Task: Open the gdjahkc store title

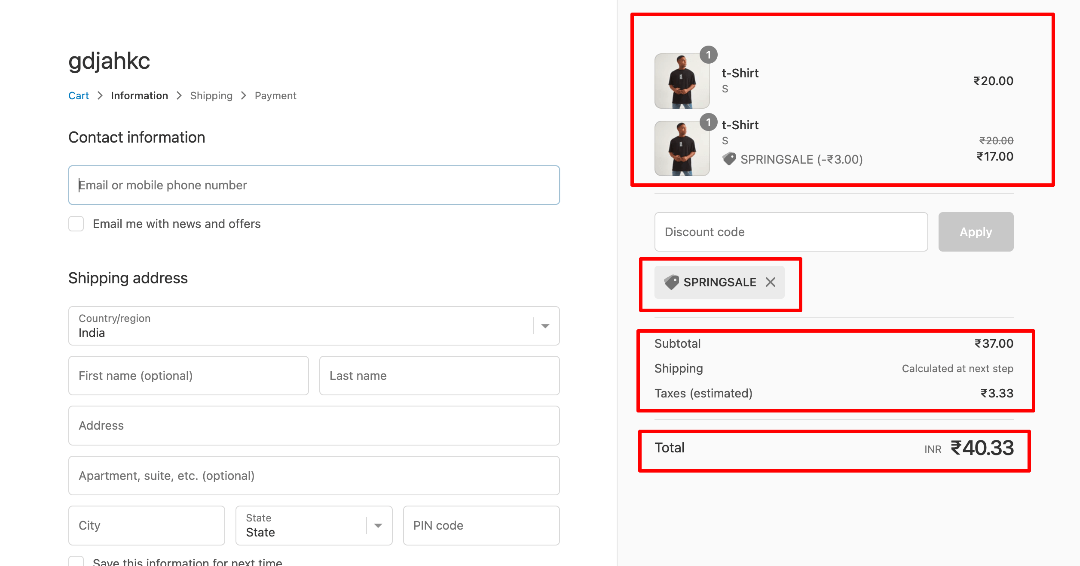Action: [x=109, y=61]
